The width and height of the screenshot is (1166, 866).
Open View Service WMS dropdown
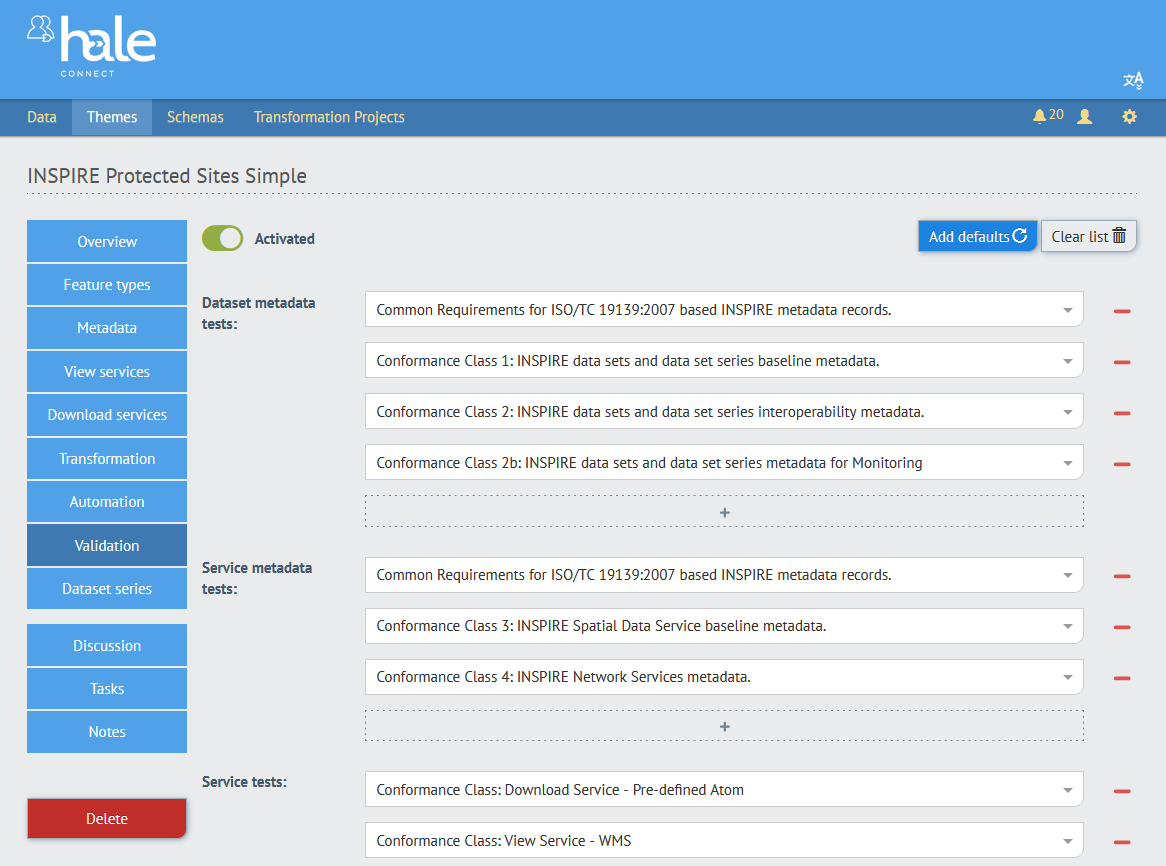(724, 840)
